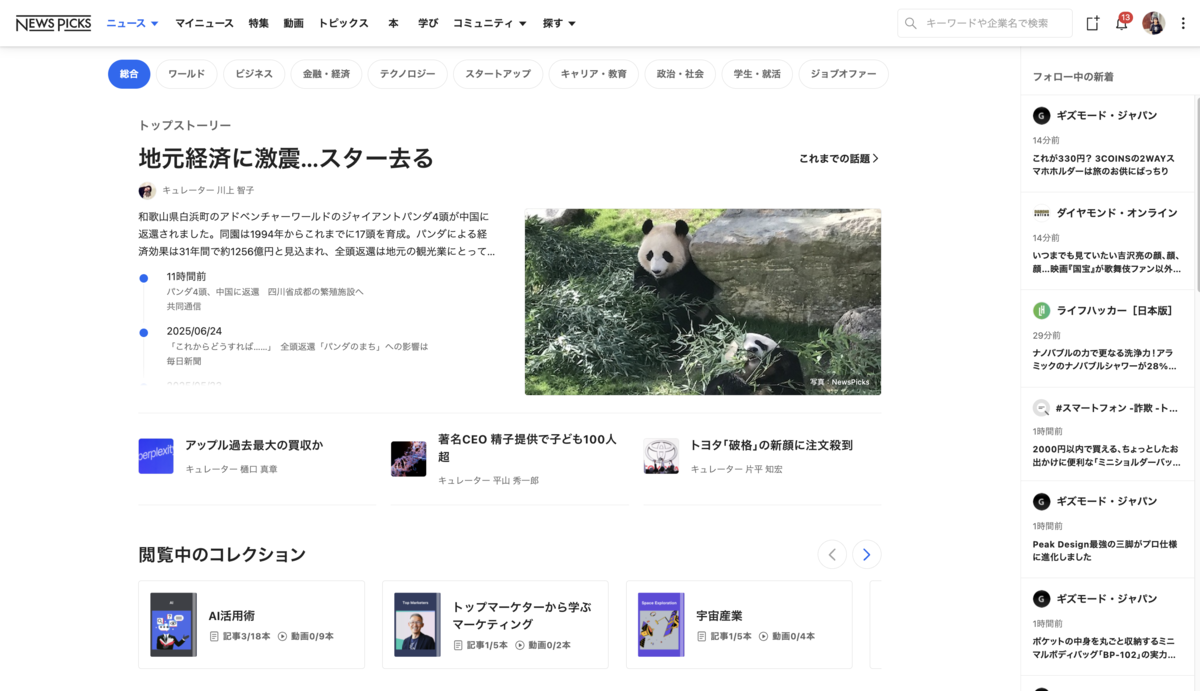Open 学び in top navigation
Image resolution: width=1200 pixels, height=691 pixels.
click(428, 23)
